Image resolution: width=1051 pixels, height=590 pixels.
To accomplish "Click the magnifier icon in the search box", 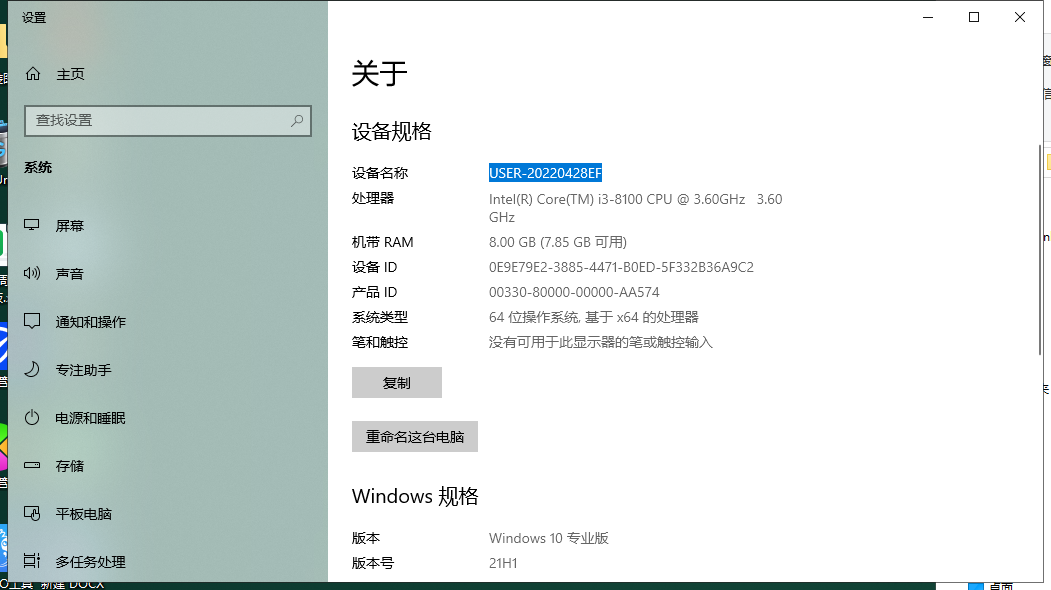I will coord(297,120).
